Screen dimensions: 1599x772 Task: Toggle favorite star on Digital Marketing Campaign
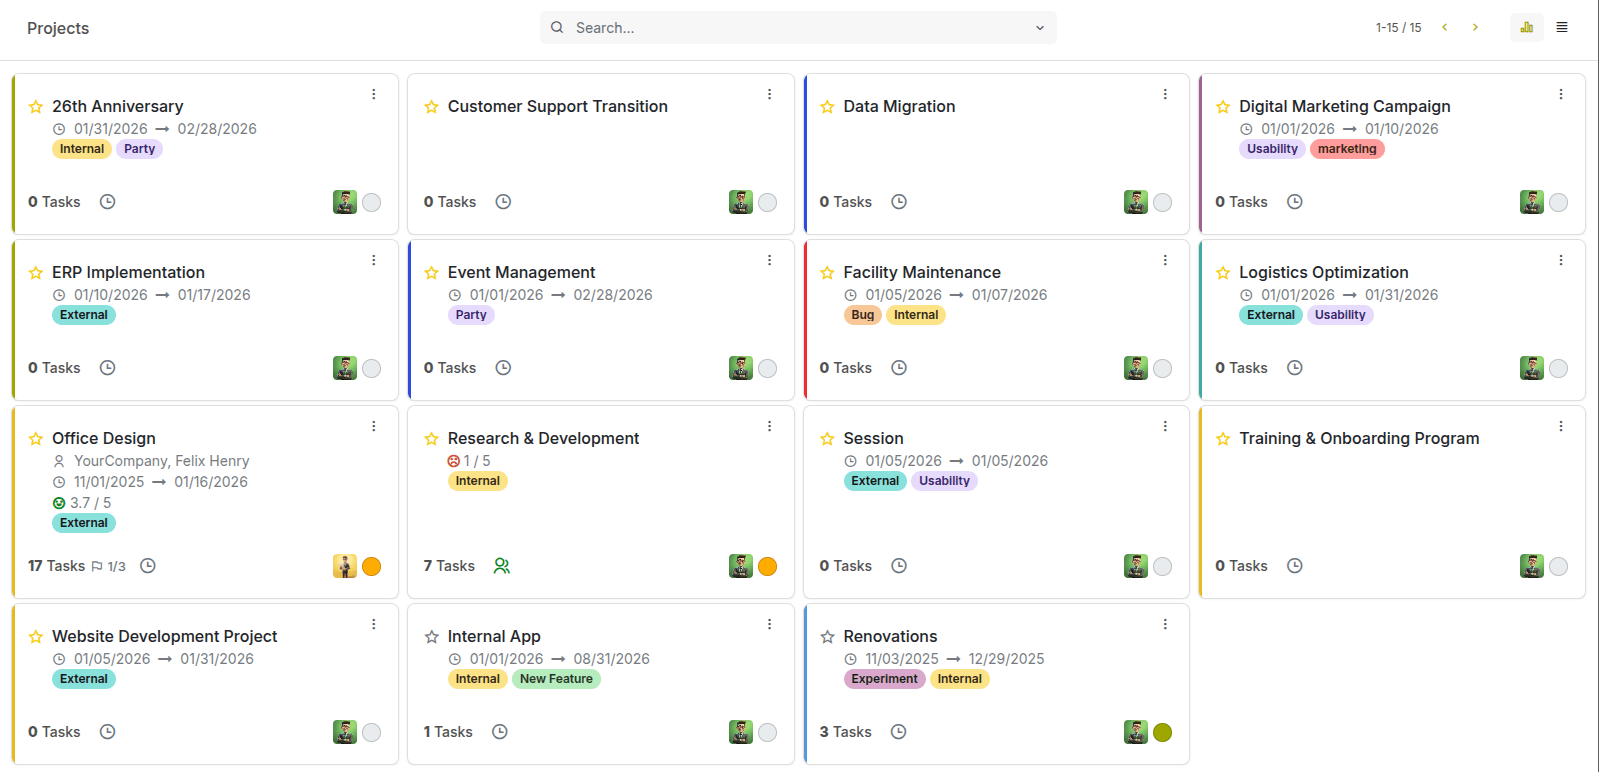1223,107
